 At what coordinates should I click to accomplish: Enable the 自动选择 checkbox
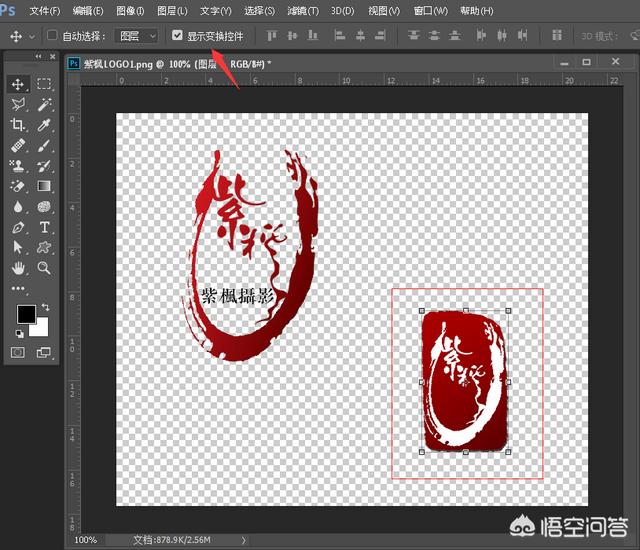tap(52, 36)
